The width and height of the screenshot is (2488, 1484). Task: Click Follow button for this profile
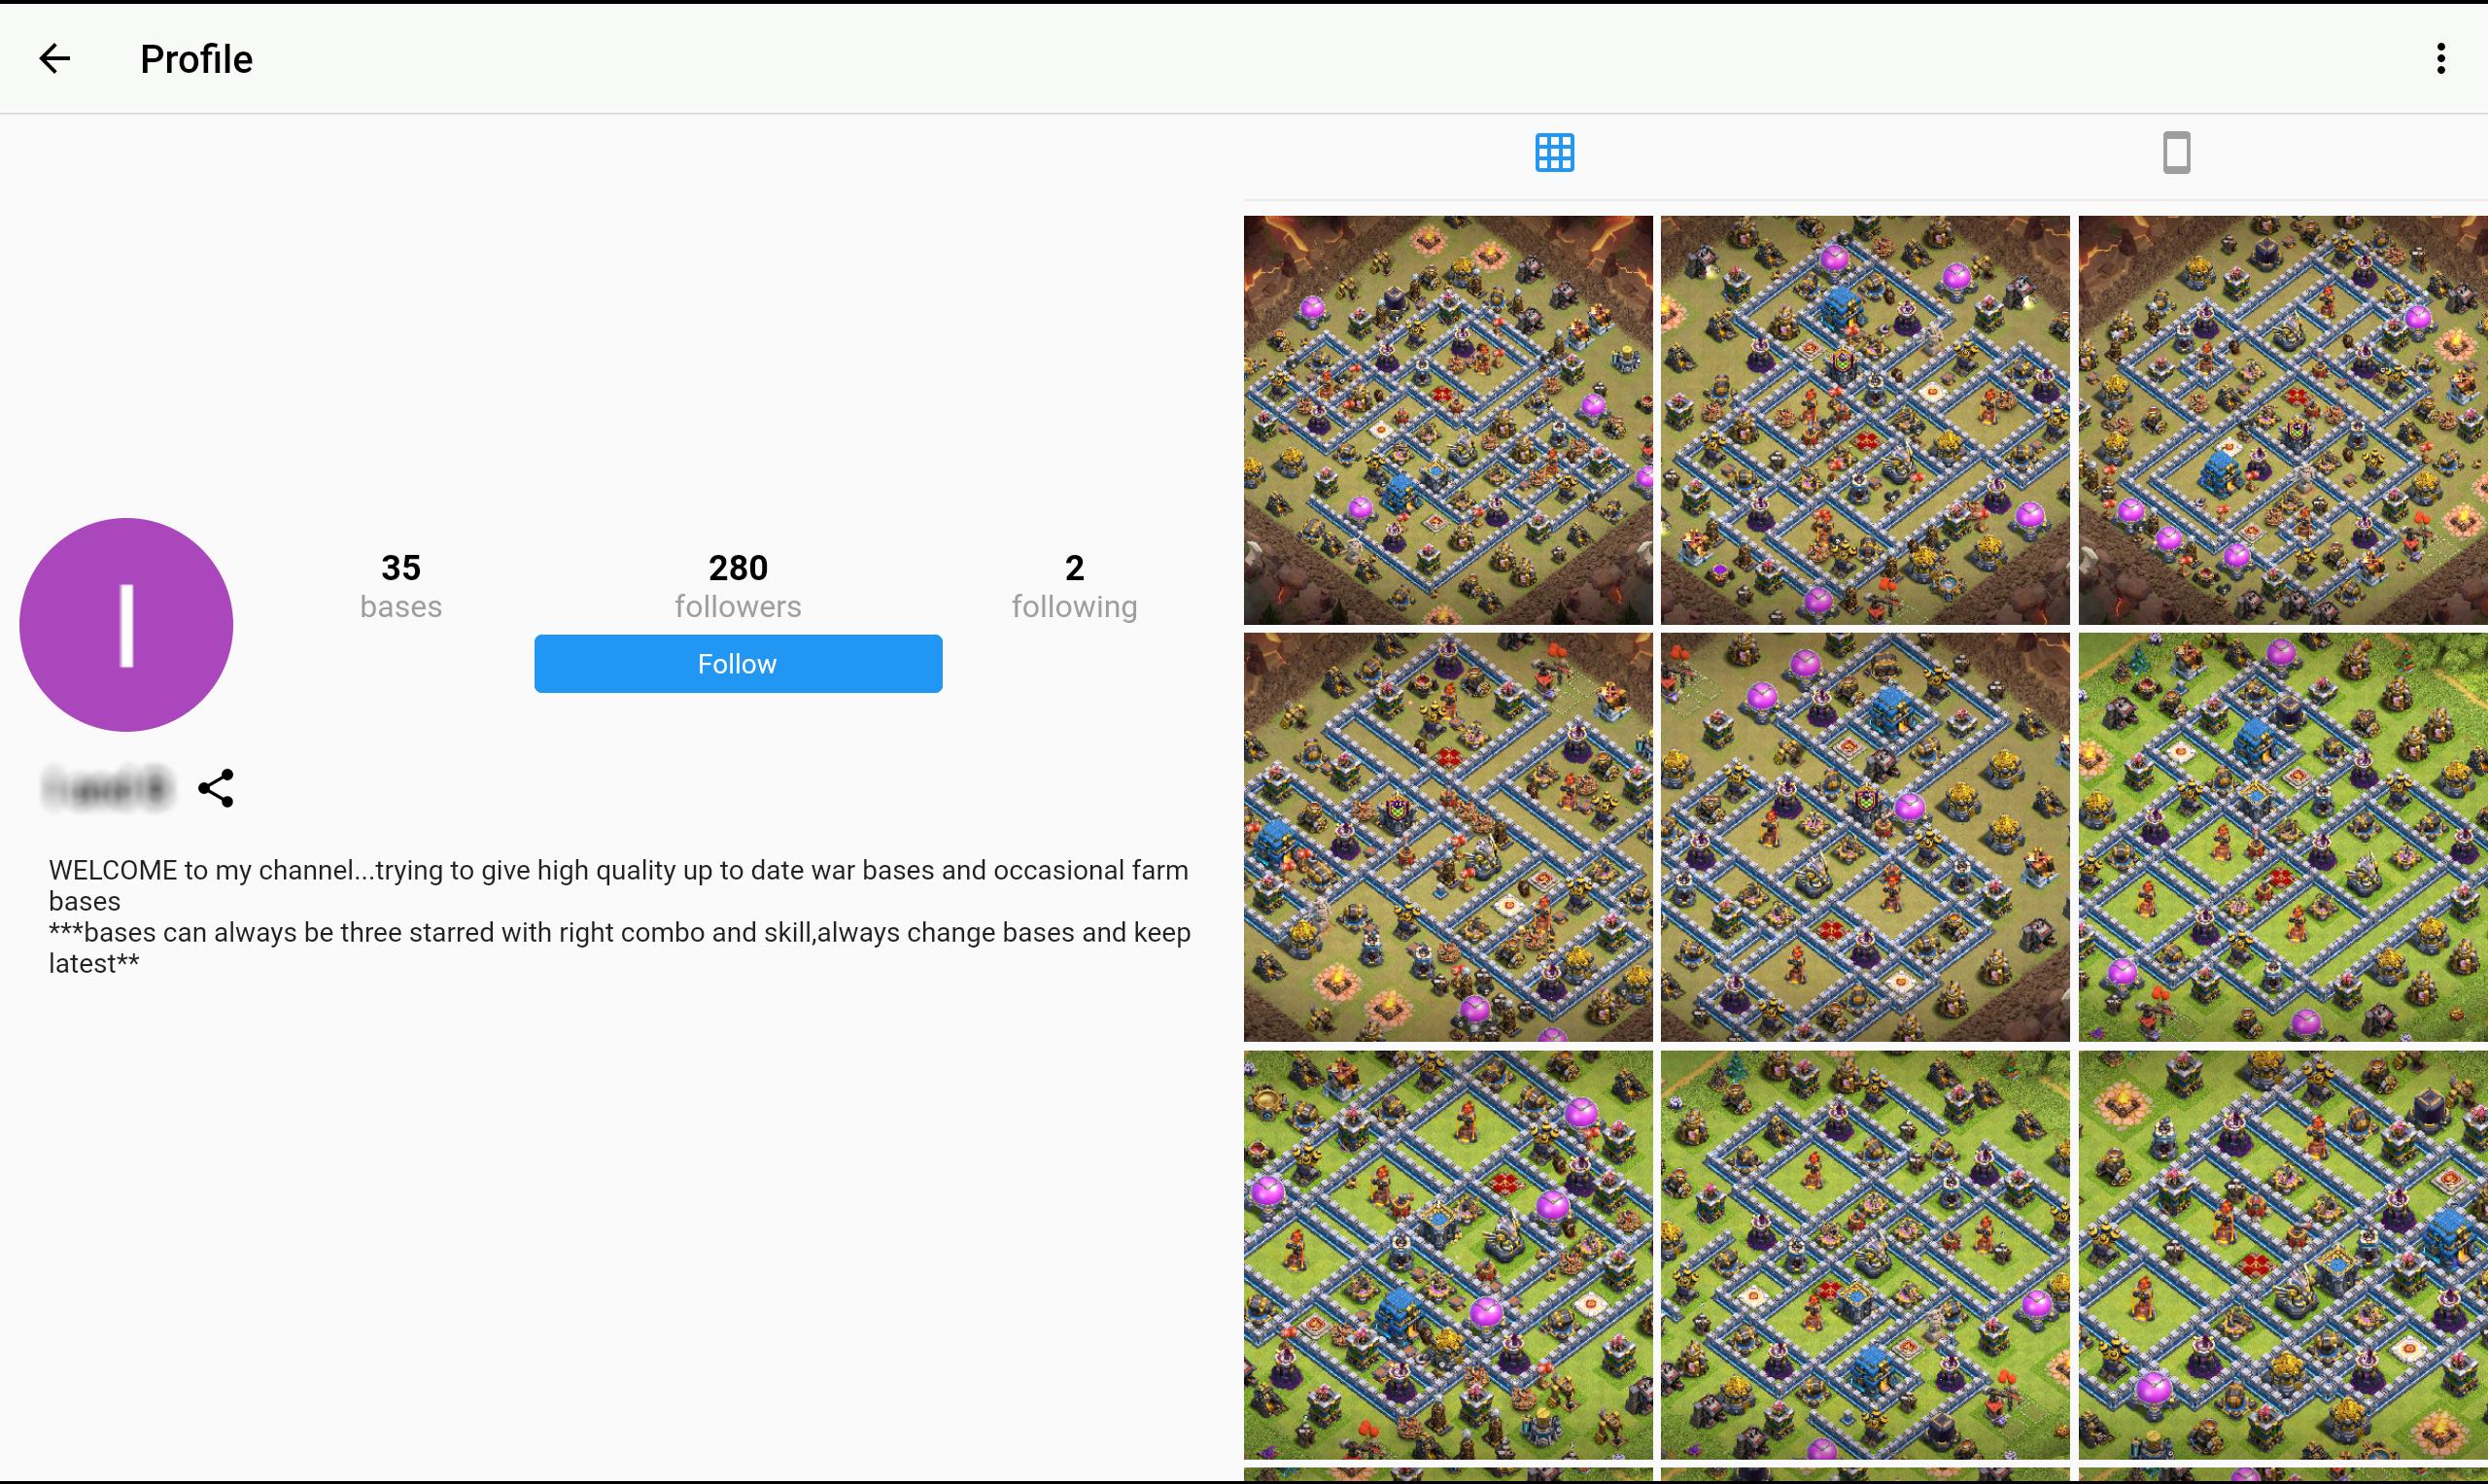(738, 665)
